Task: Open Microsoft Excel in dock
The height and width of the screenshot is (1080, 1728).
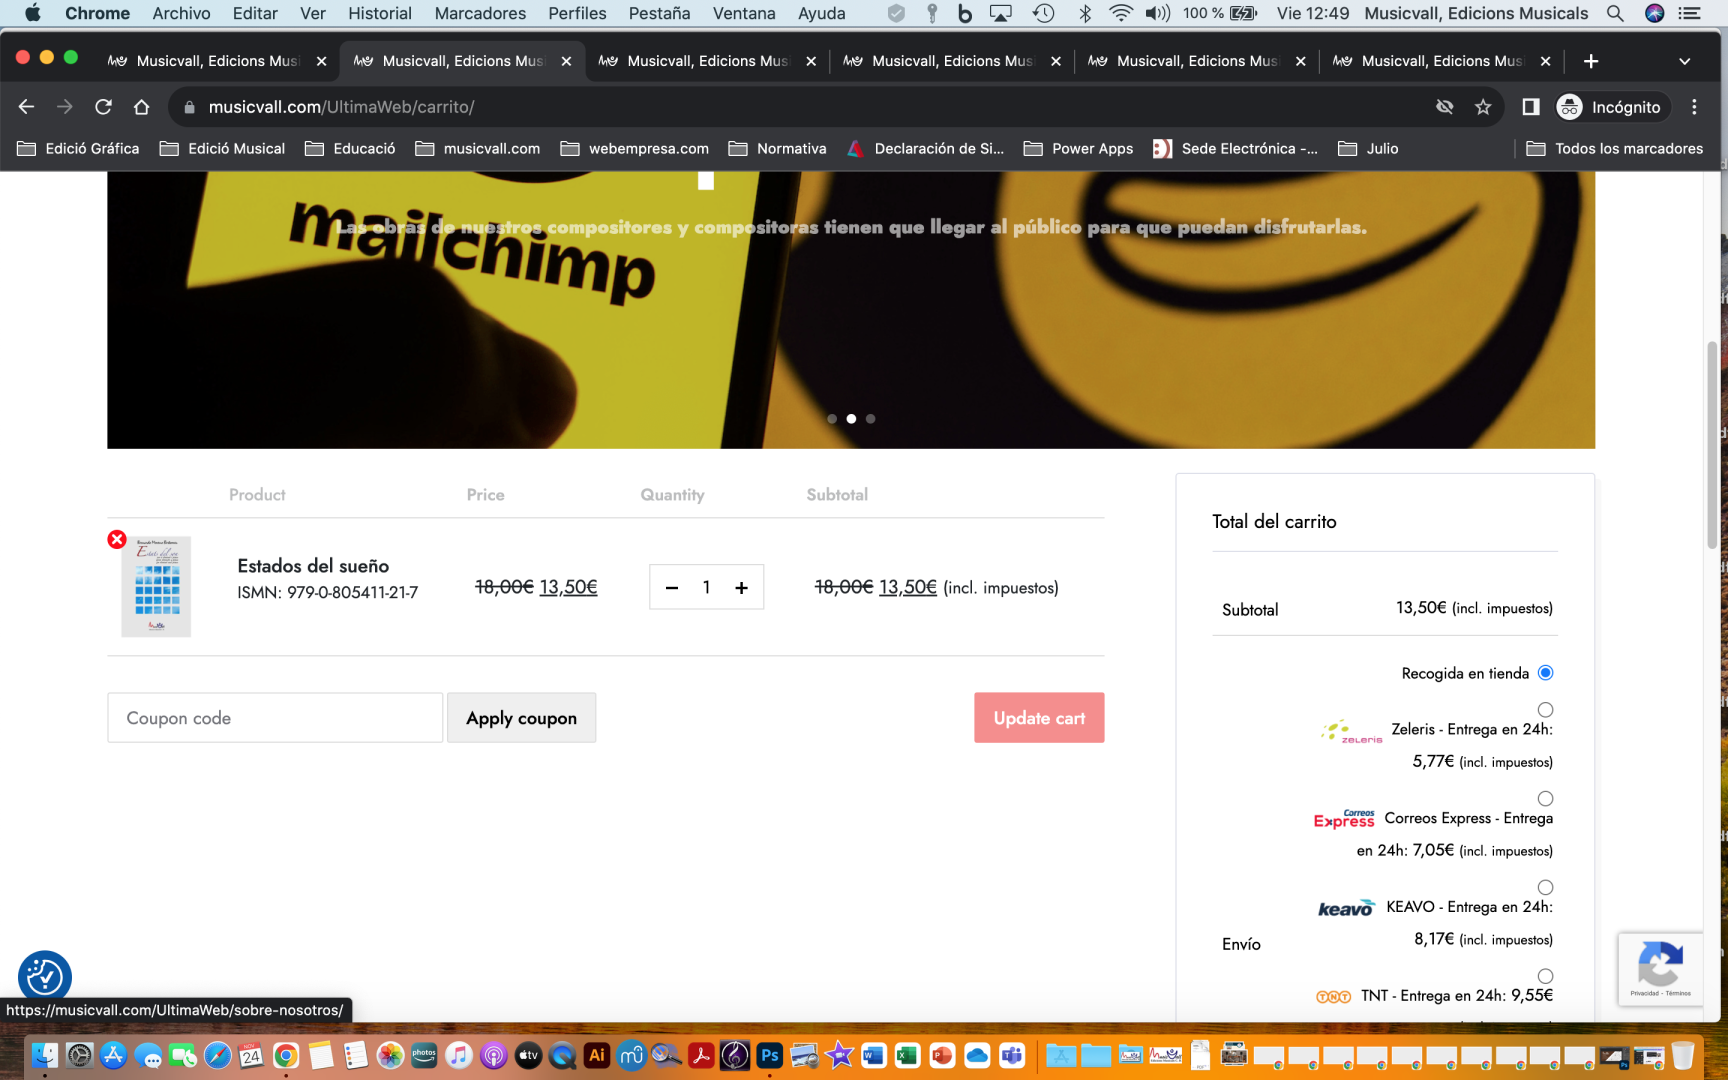Action: (907, 1055)
